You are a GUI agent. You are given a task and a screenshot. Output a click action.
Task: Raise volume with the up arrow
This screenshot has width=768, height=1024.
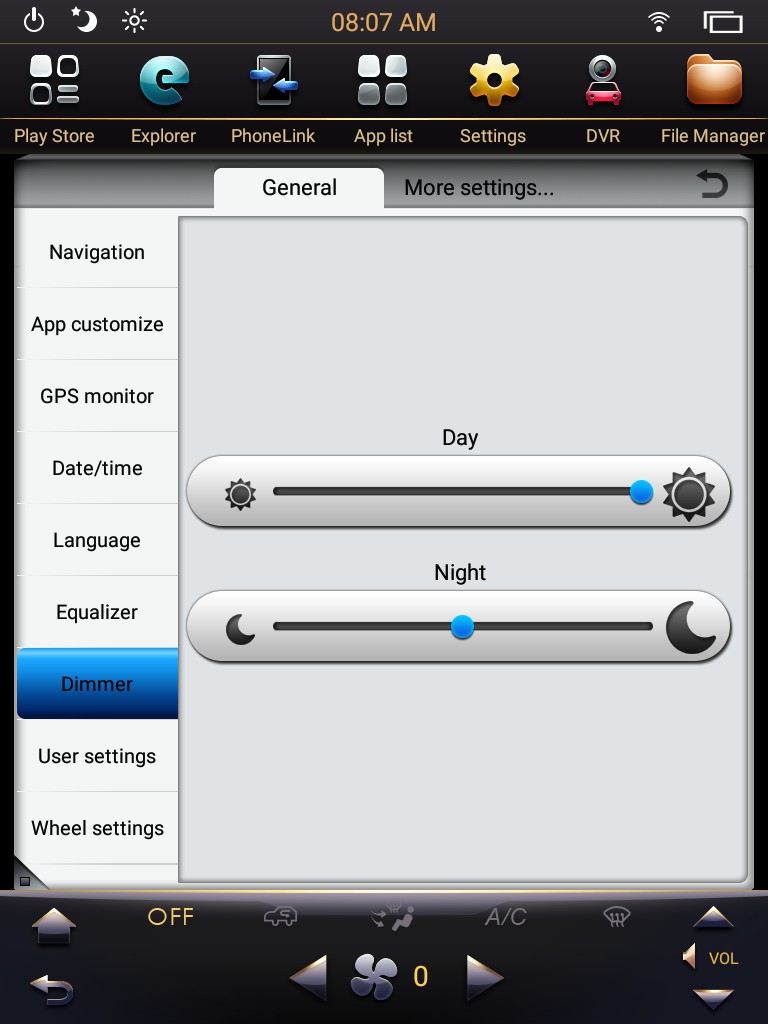coord(713,918)
